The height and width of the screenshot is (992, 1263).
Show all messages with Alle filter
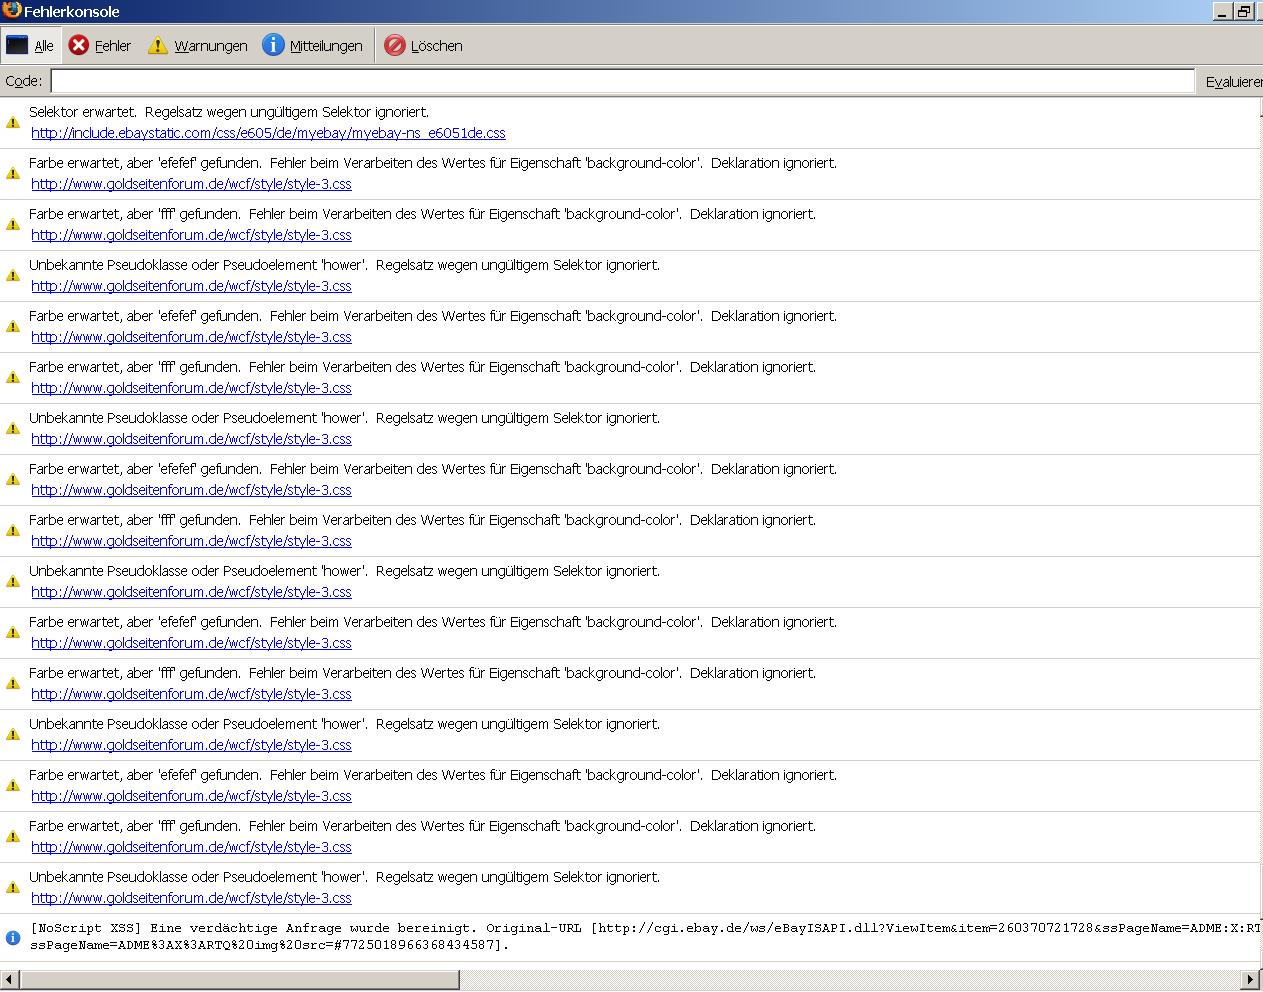30,45
